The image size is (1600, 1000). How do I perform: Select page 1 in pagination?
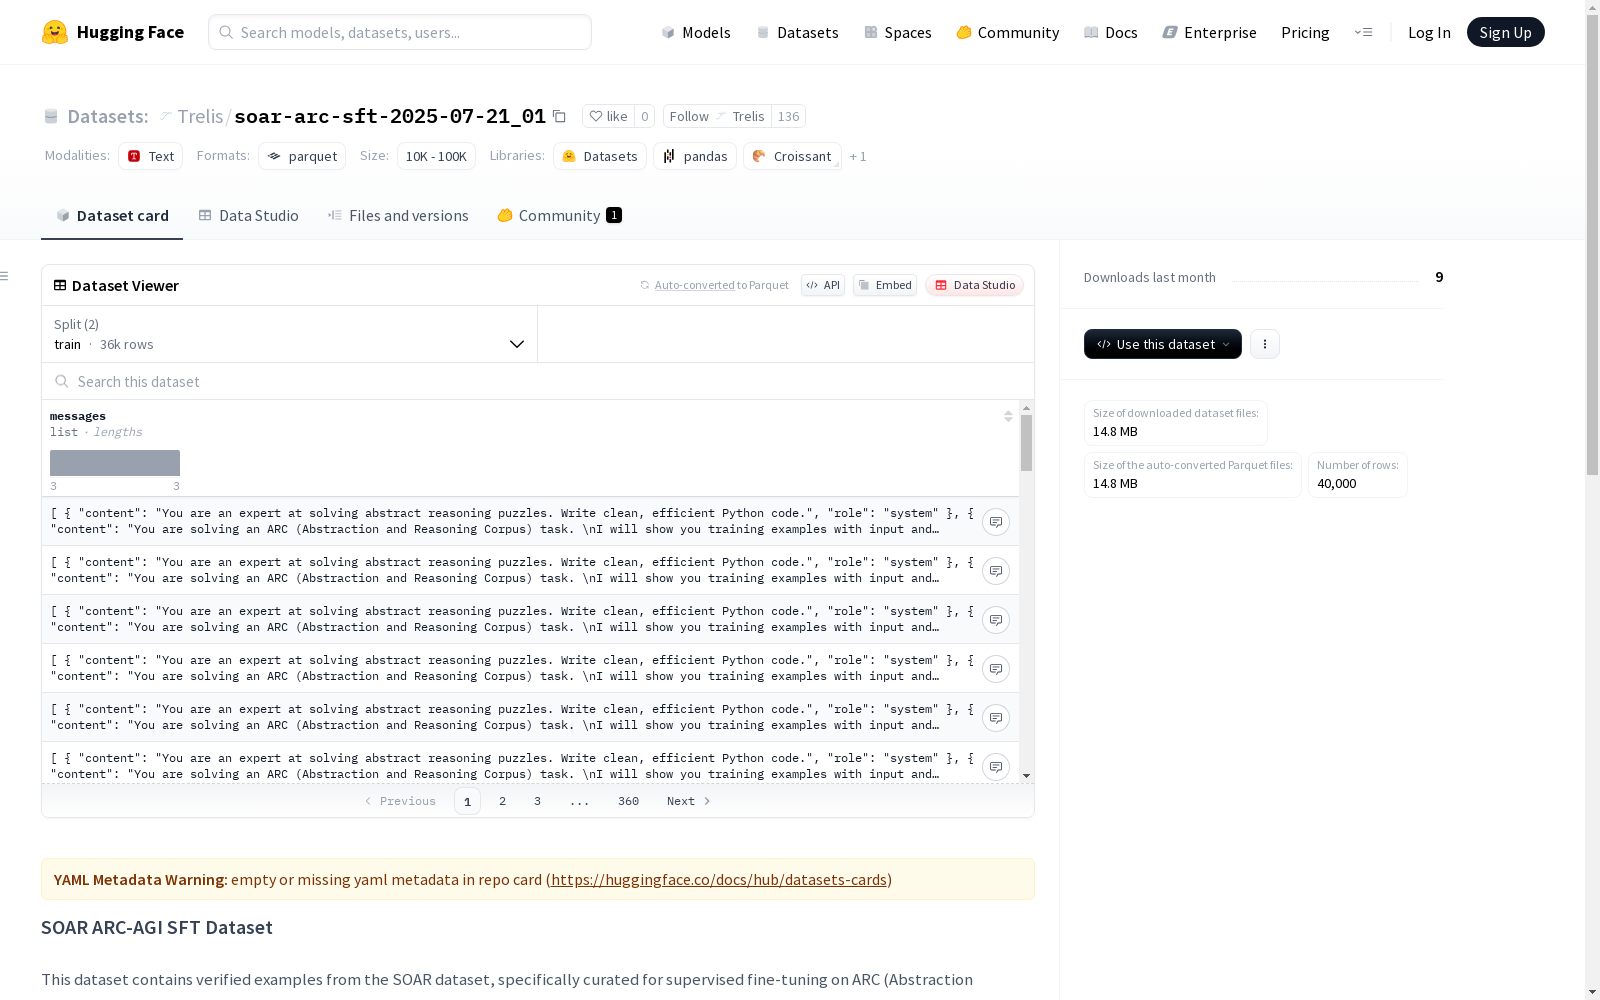coord(467,801)
